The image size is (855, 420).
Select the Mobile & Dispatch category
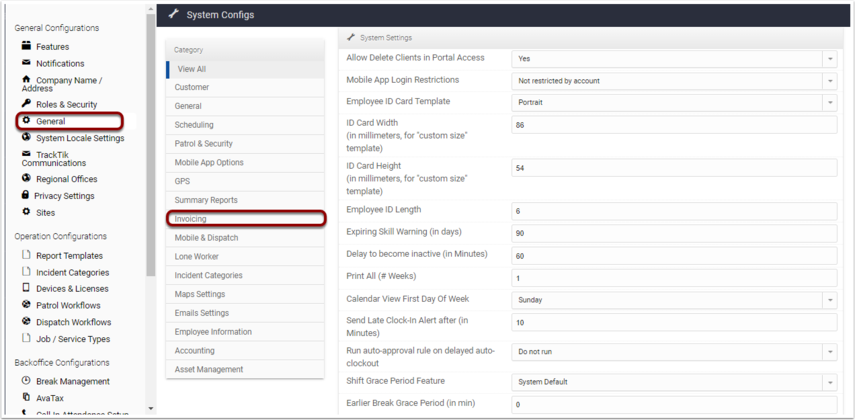pos(245,238)
